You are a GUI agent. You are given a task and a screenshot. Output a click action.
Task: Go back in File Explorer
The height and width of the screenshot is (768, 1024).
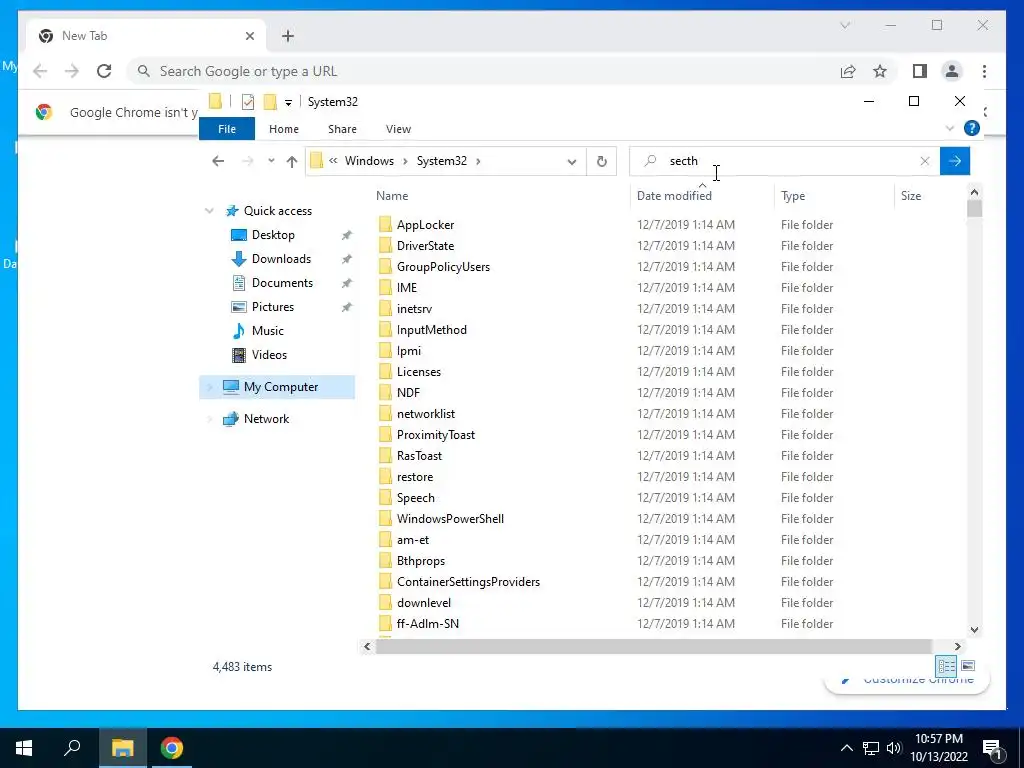click(x=218, y=161)
